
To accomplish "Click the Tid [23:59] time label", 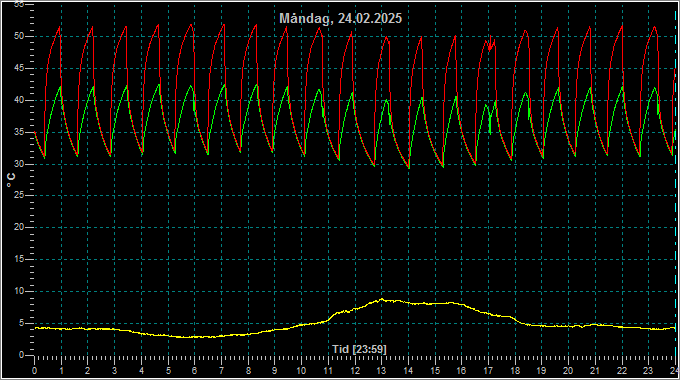I will pyautogui.click(x=359, y=349).
